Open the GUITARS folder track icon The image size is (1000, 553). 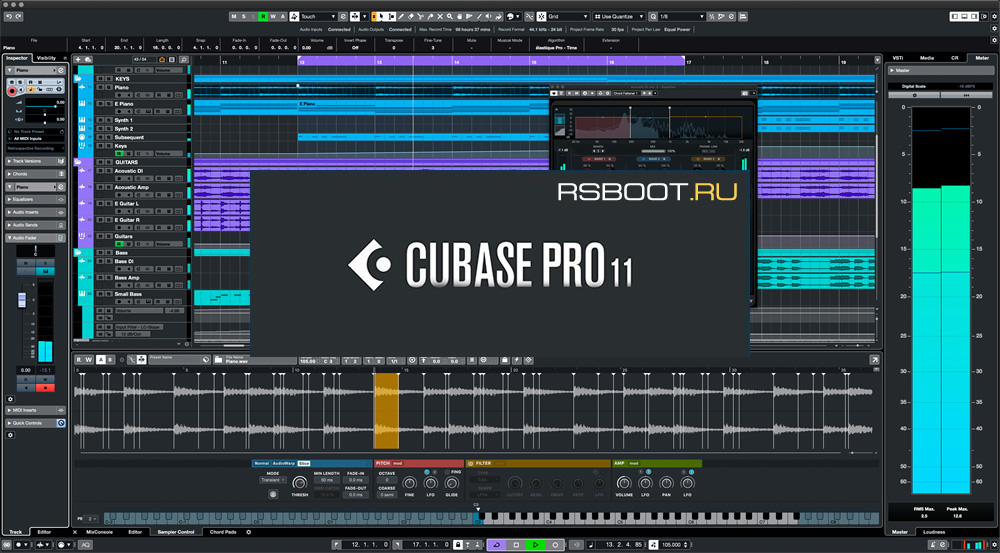point(78,162)
